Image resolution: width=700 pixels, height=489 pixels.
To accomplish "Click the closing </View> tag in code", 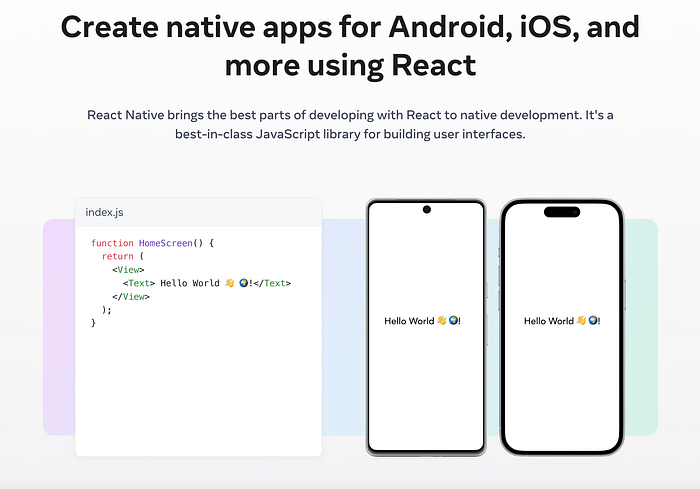I will point(131,297).
